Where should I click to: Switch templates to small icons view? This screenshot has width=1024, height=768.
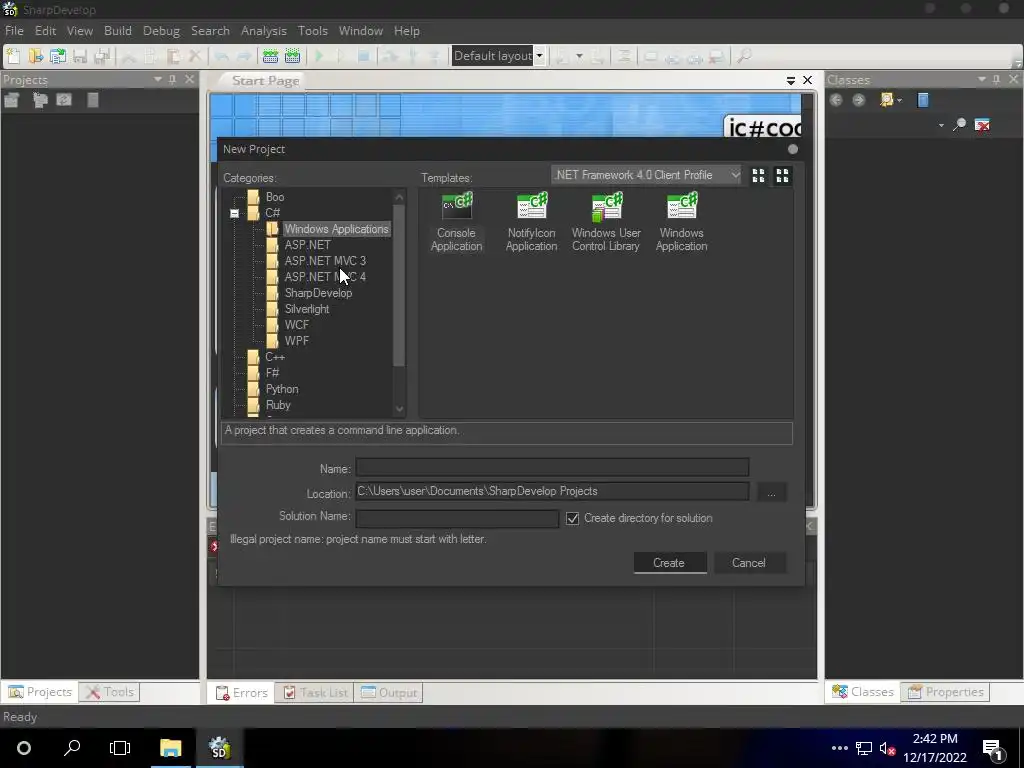point(758,176)
